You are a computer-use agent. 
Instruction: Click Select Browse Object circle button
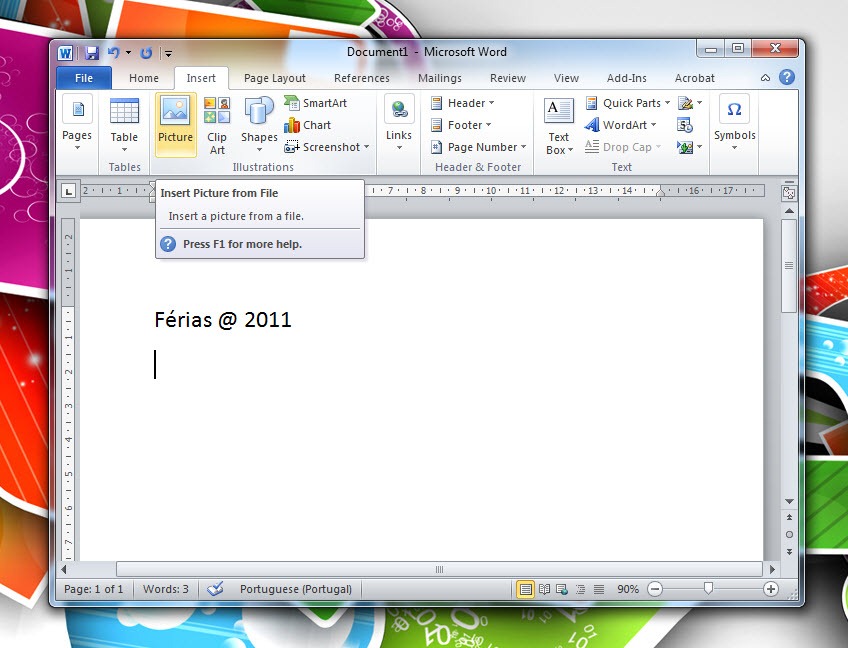789,534
